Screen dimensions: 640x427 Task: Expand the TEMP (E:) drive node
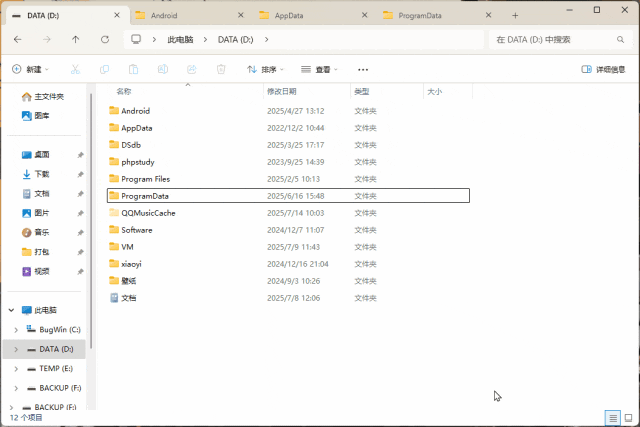[16, 369]
